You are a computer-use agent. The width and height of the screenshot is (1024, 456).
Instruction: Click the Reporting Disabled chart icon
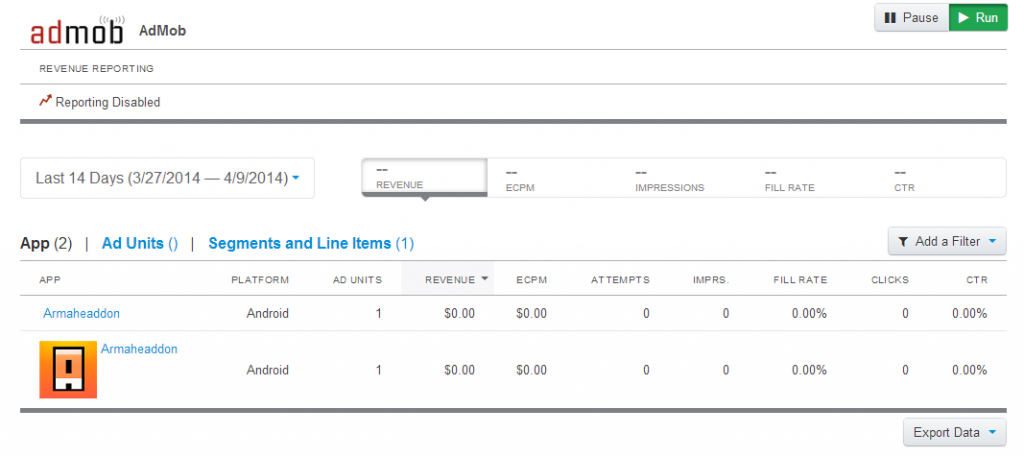(x=45, y=101)
